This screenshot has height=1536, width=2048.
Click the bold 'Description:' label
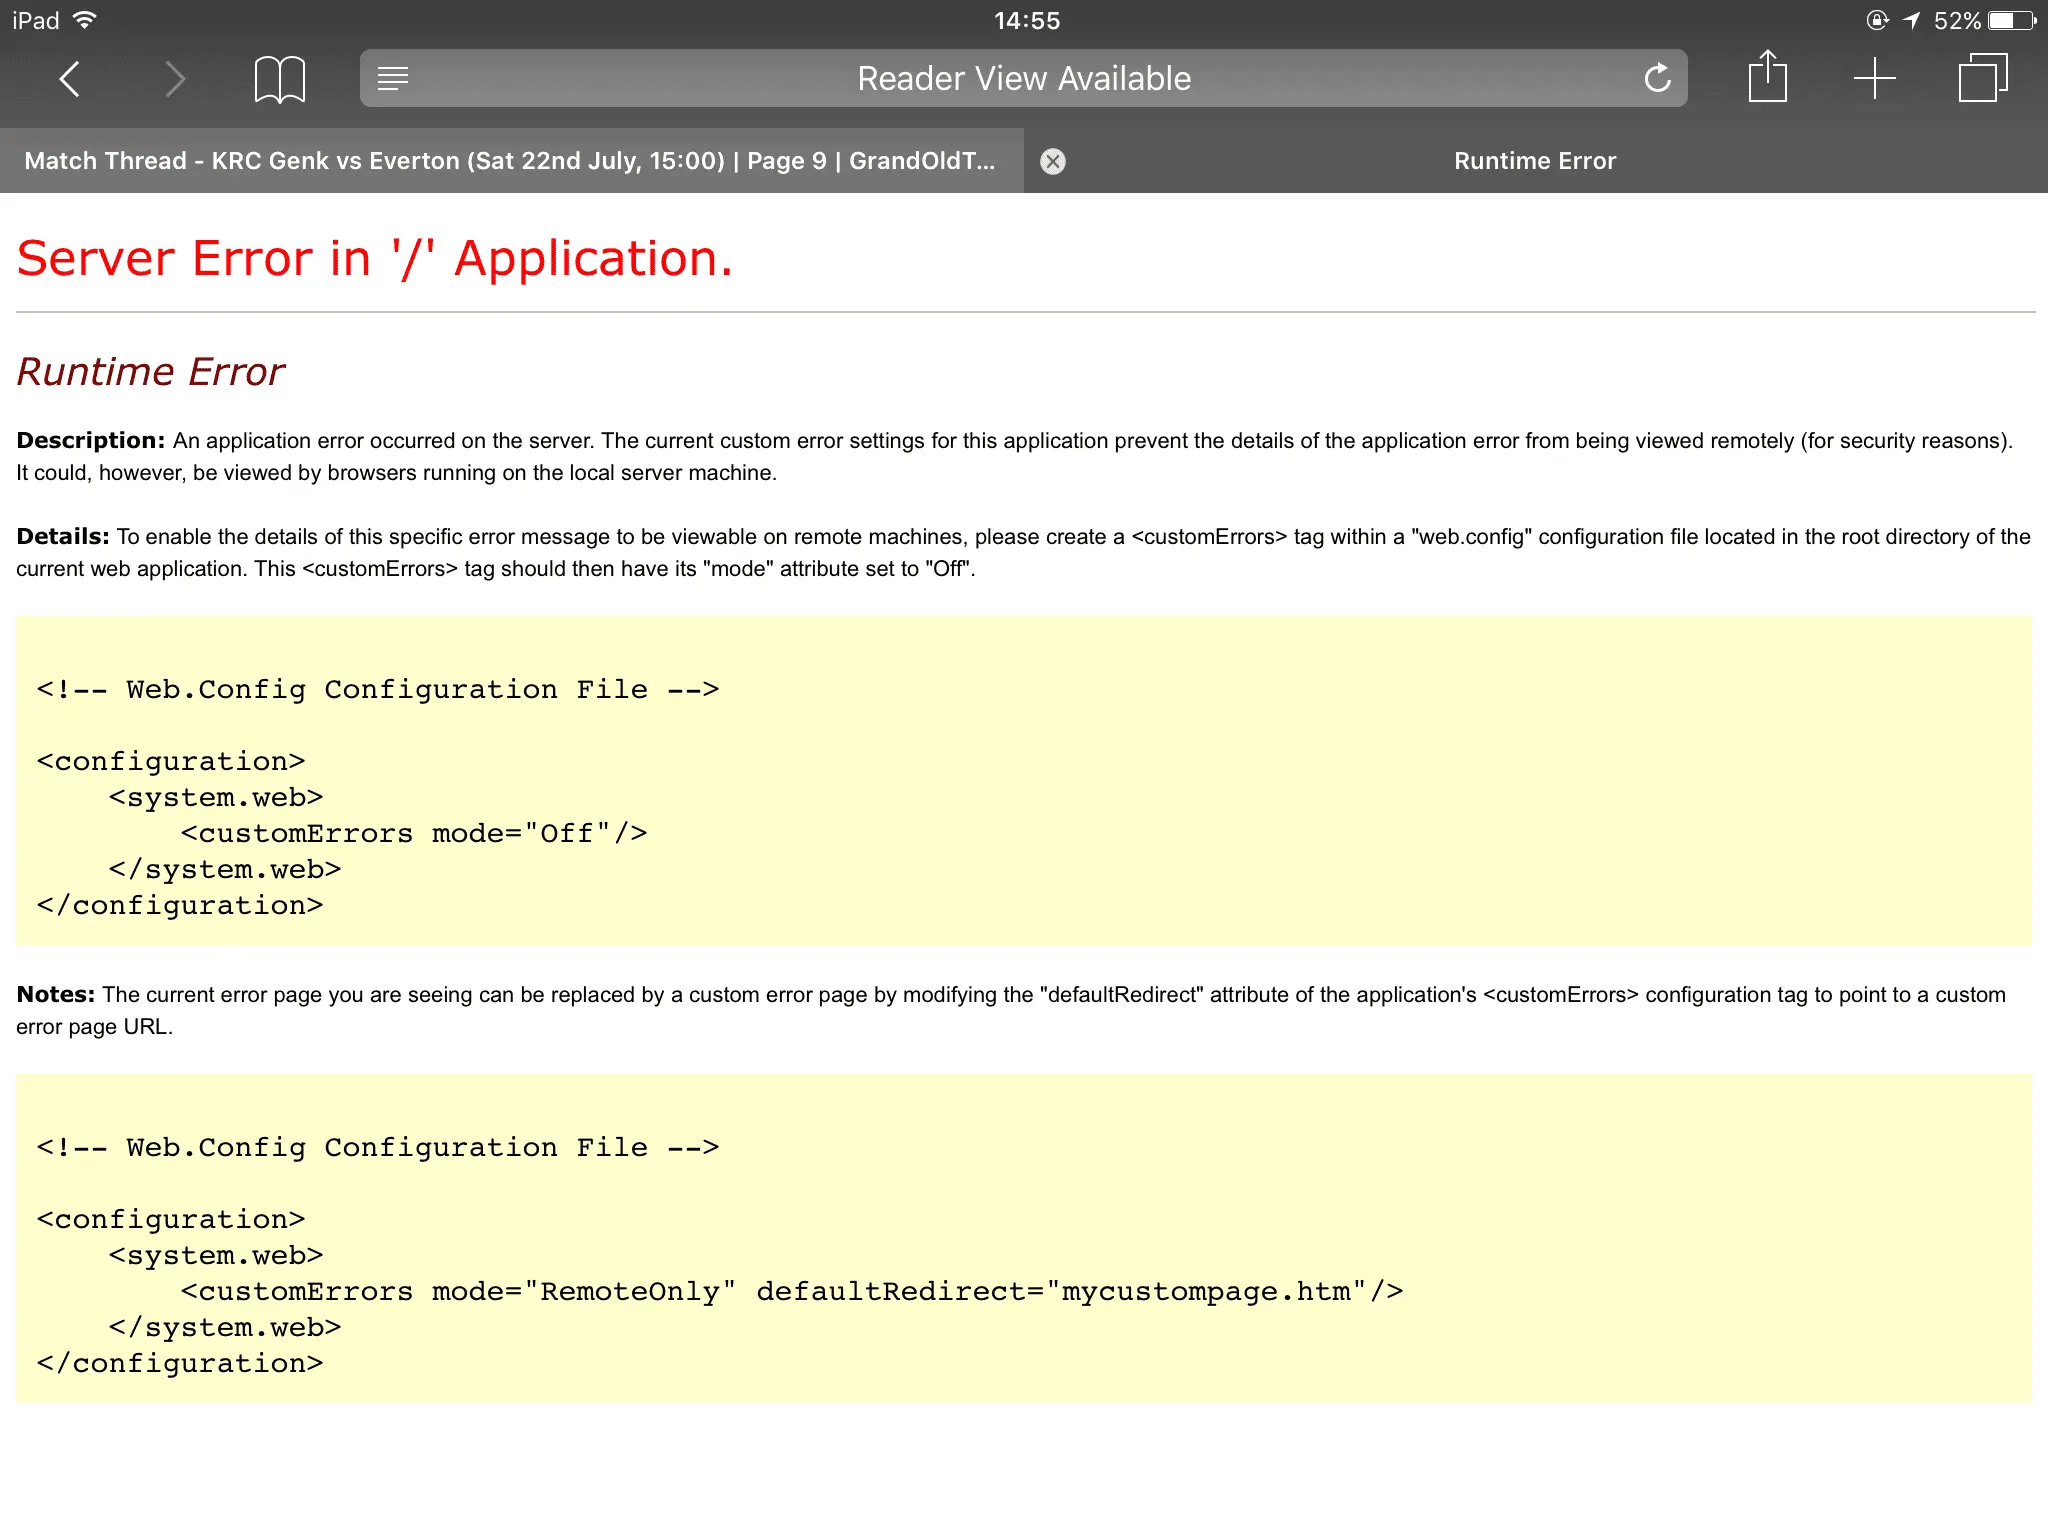91,441
